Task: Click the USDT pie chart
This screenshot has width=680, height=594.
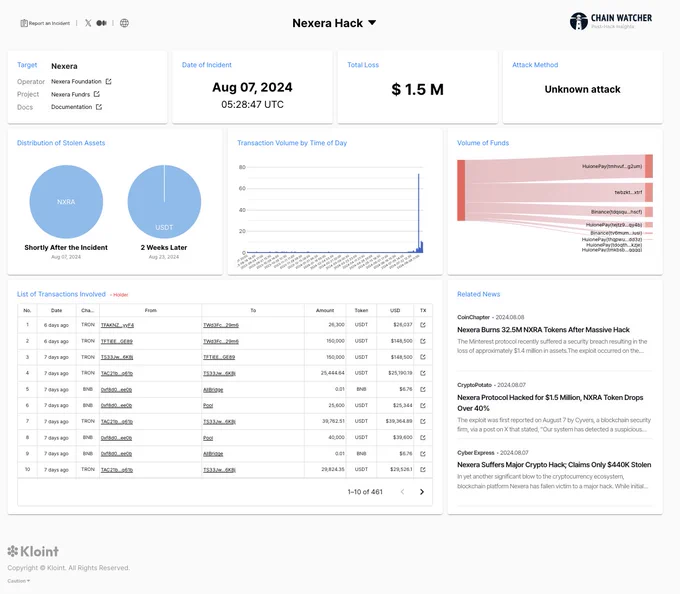Action: (x=164, y=202)
